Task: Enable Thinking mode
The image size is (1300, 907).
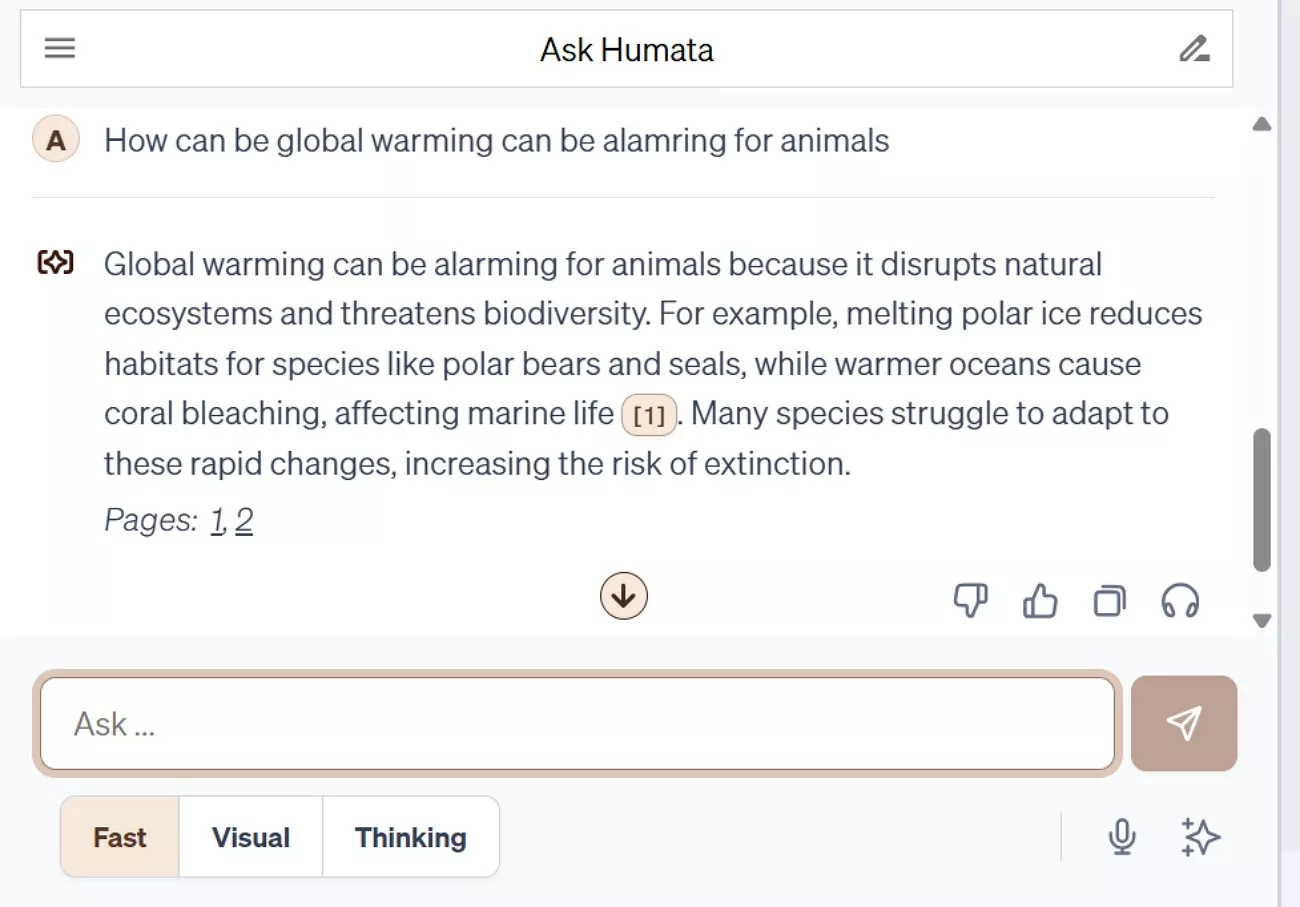Action: click(x=411, y=837)
